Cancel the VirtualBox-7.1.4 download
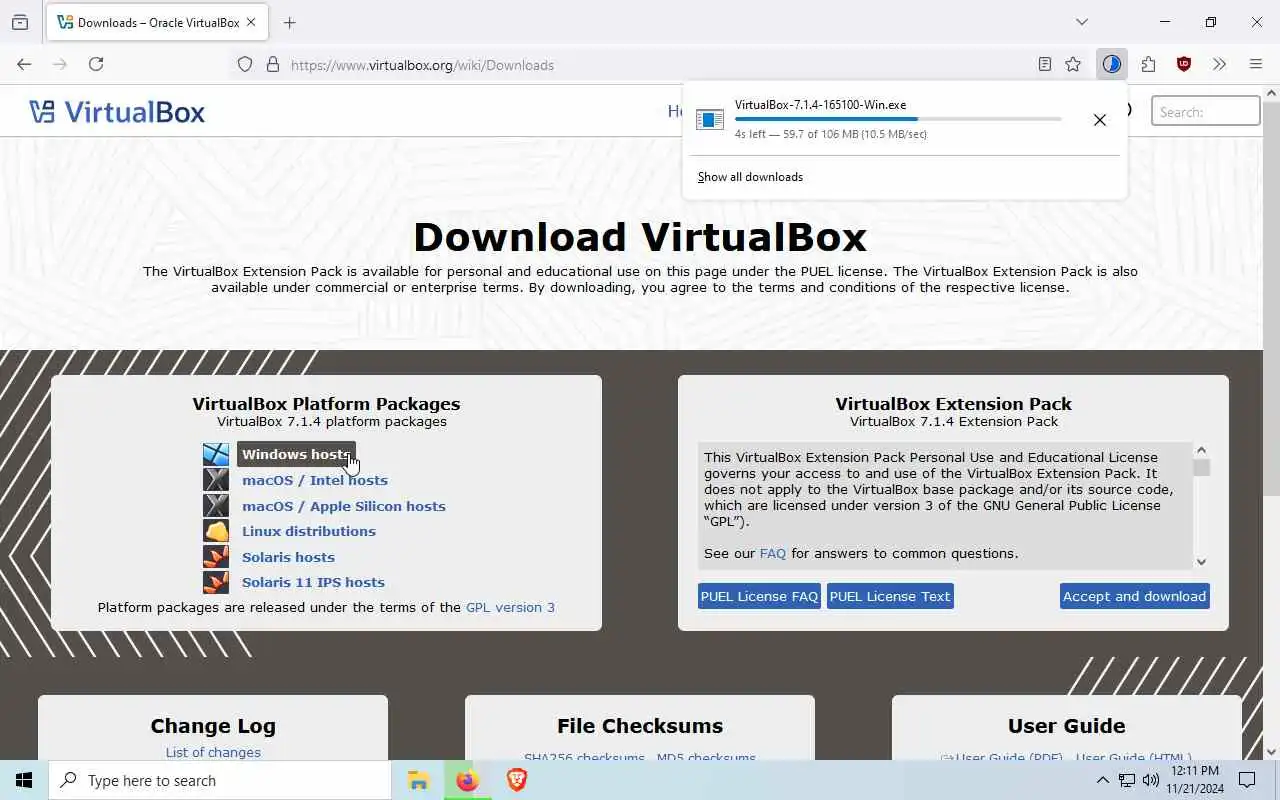Screen dimensions: 1280x800 (x=1100, y=120)
